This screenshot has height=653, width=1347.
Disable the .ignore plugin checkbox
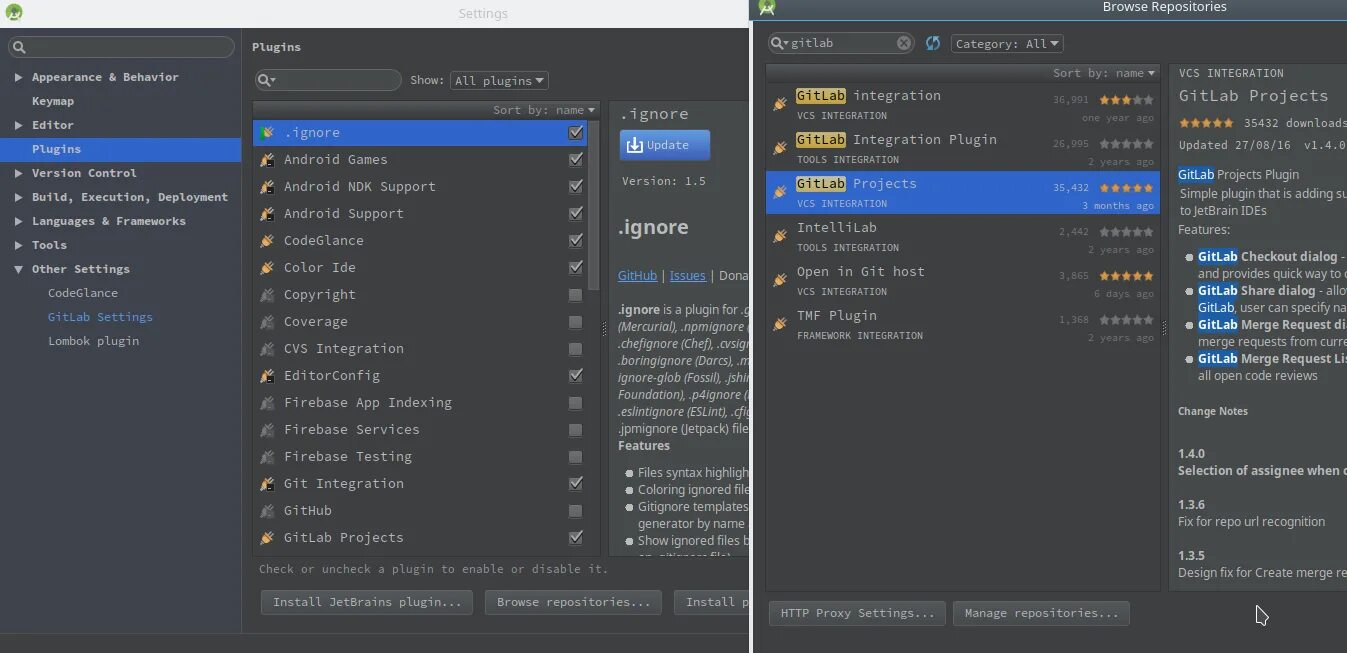tap(575, 133)
